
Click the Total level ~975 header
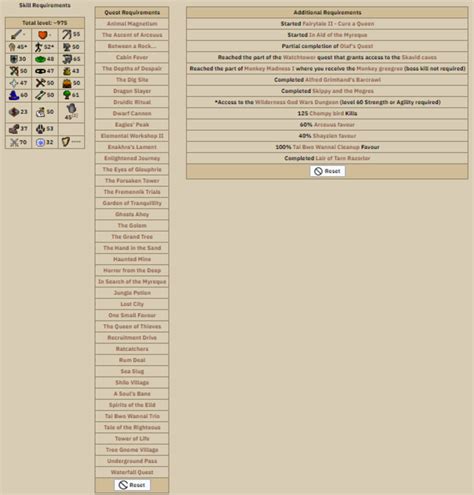click(x=45, y=23)
